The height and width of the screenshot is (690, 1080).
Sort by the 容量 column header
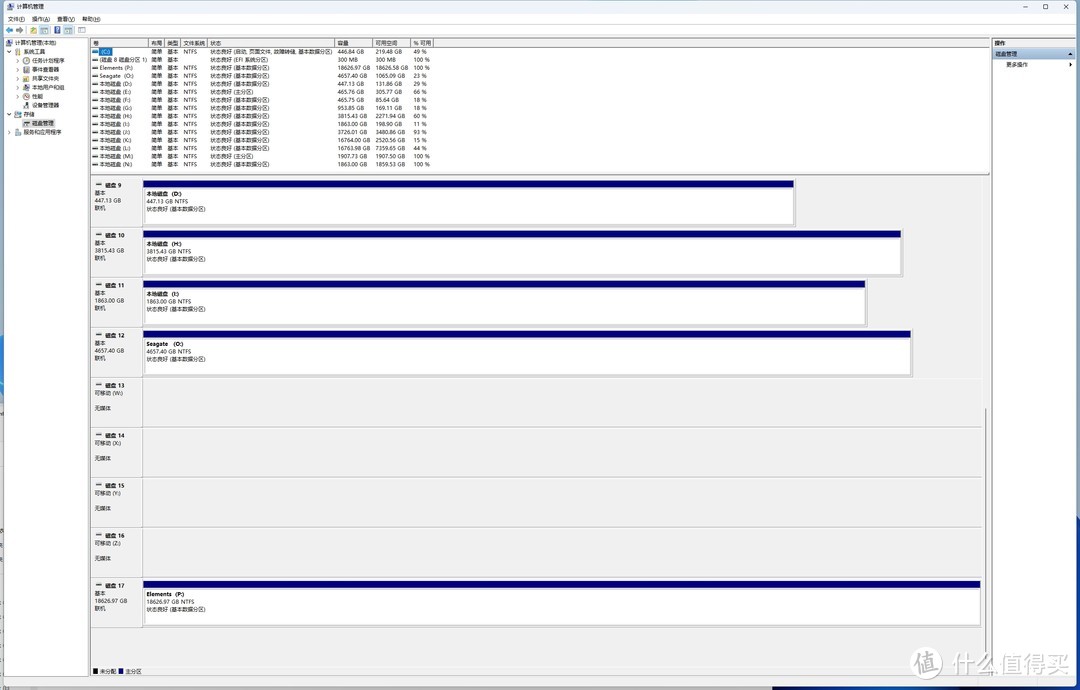click(353, 43)
